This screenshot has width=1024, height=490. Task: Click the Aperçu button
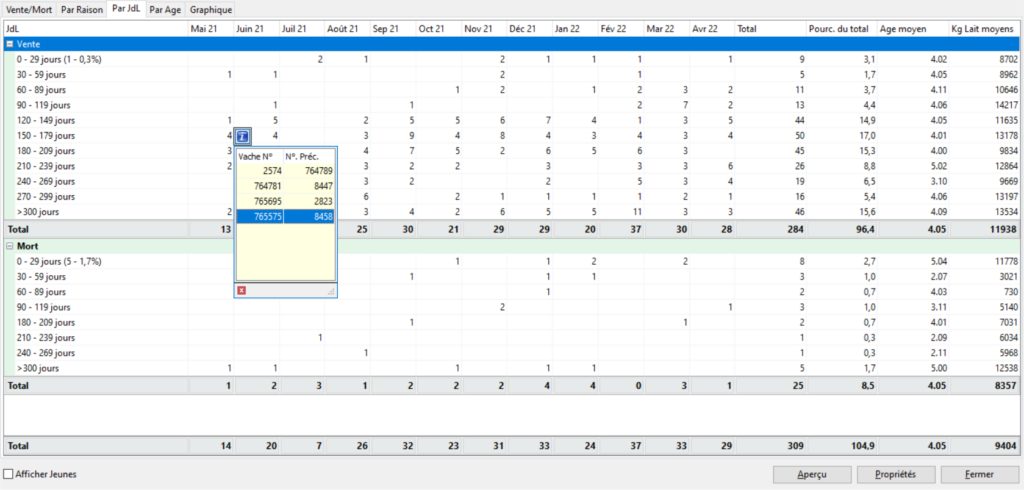(813, 474)
